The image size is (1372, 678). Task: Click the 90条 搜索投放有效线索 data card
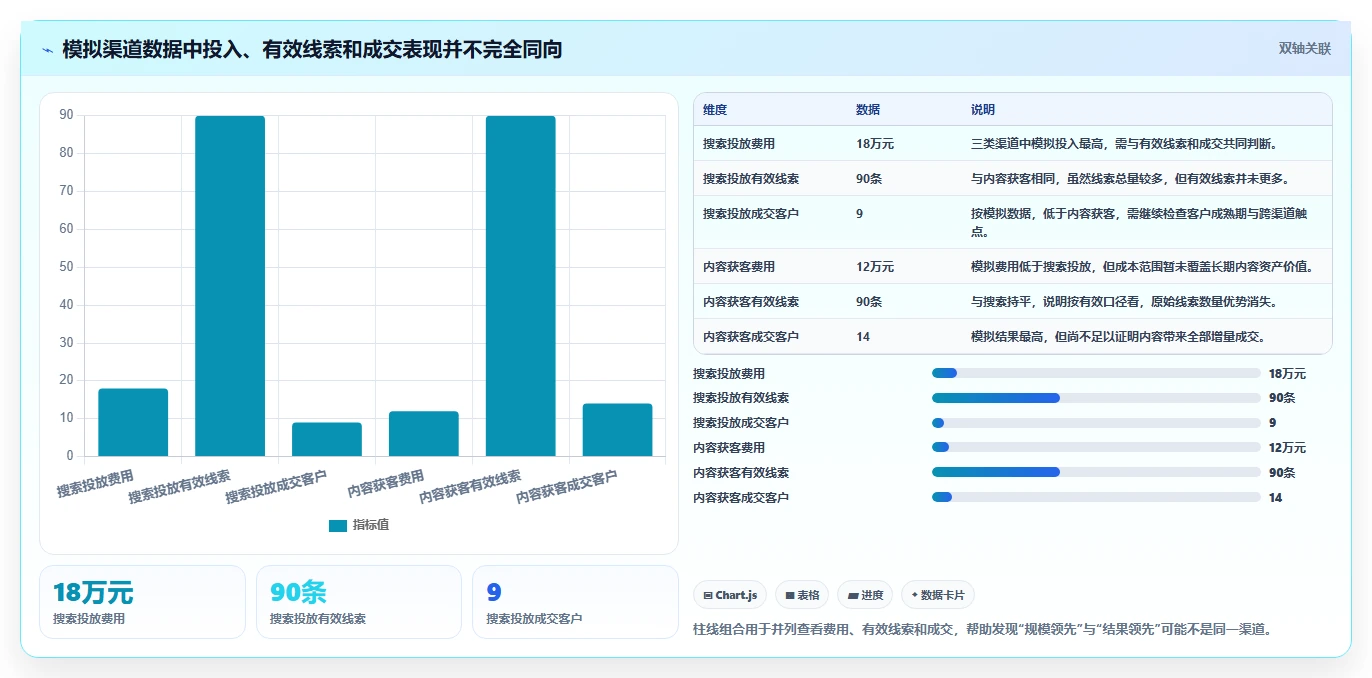(359, 602)
